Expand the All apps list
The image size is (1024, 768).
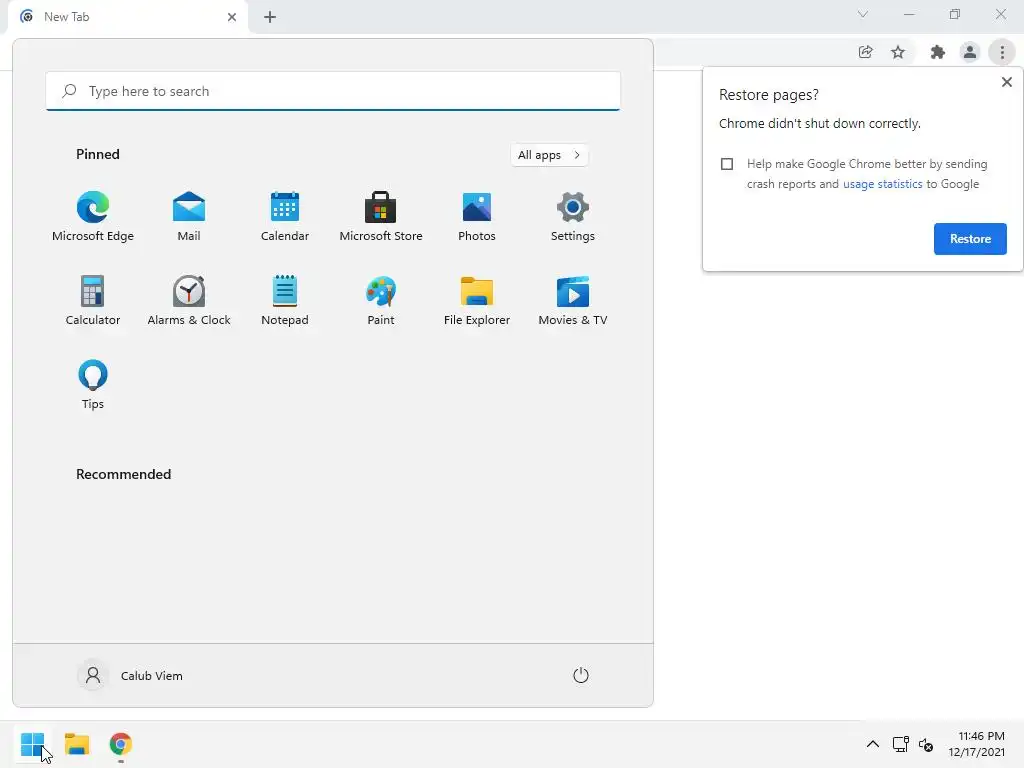549,155
